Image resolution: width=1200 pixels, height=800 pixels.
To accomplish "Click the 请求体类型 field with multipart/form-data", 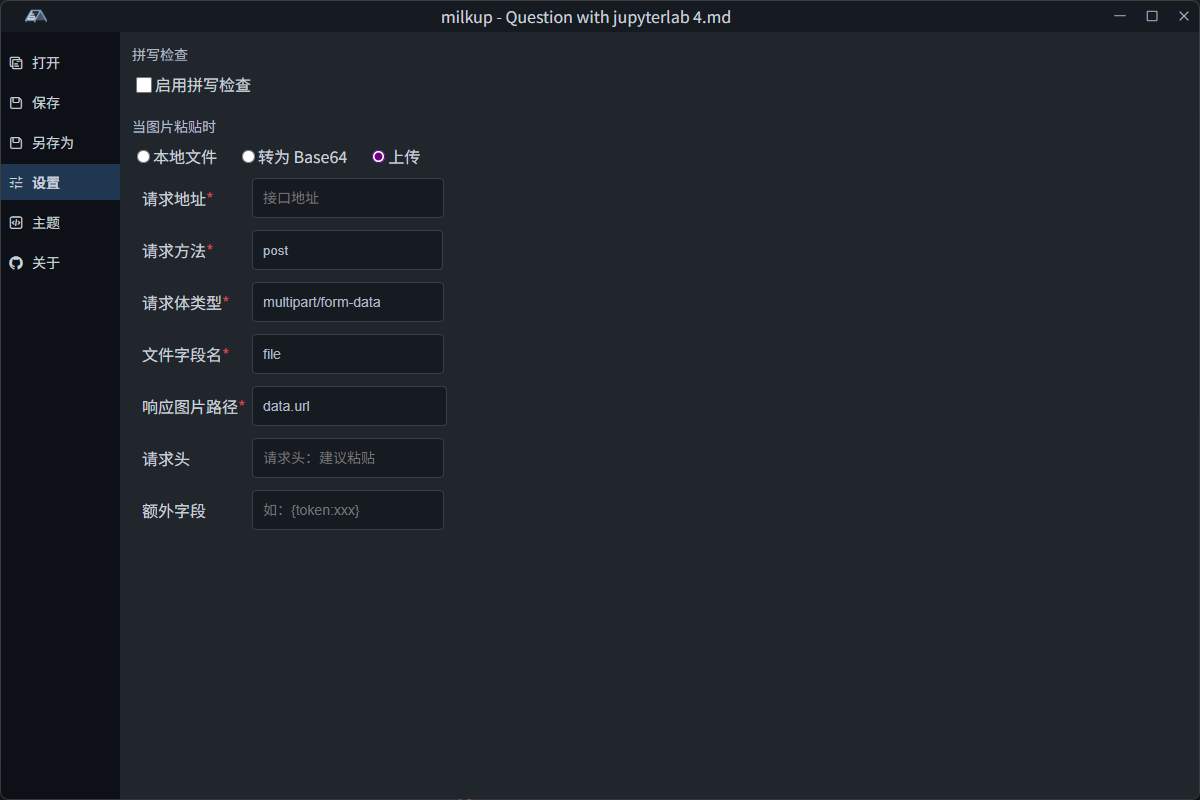I will click(347, 302).
